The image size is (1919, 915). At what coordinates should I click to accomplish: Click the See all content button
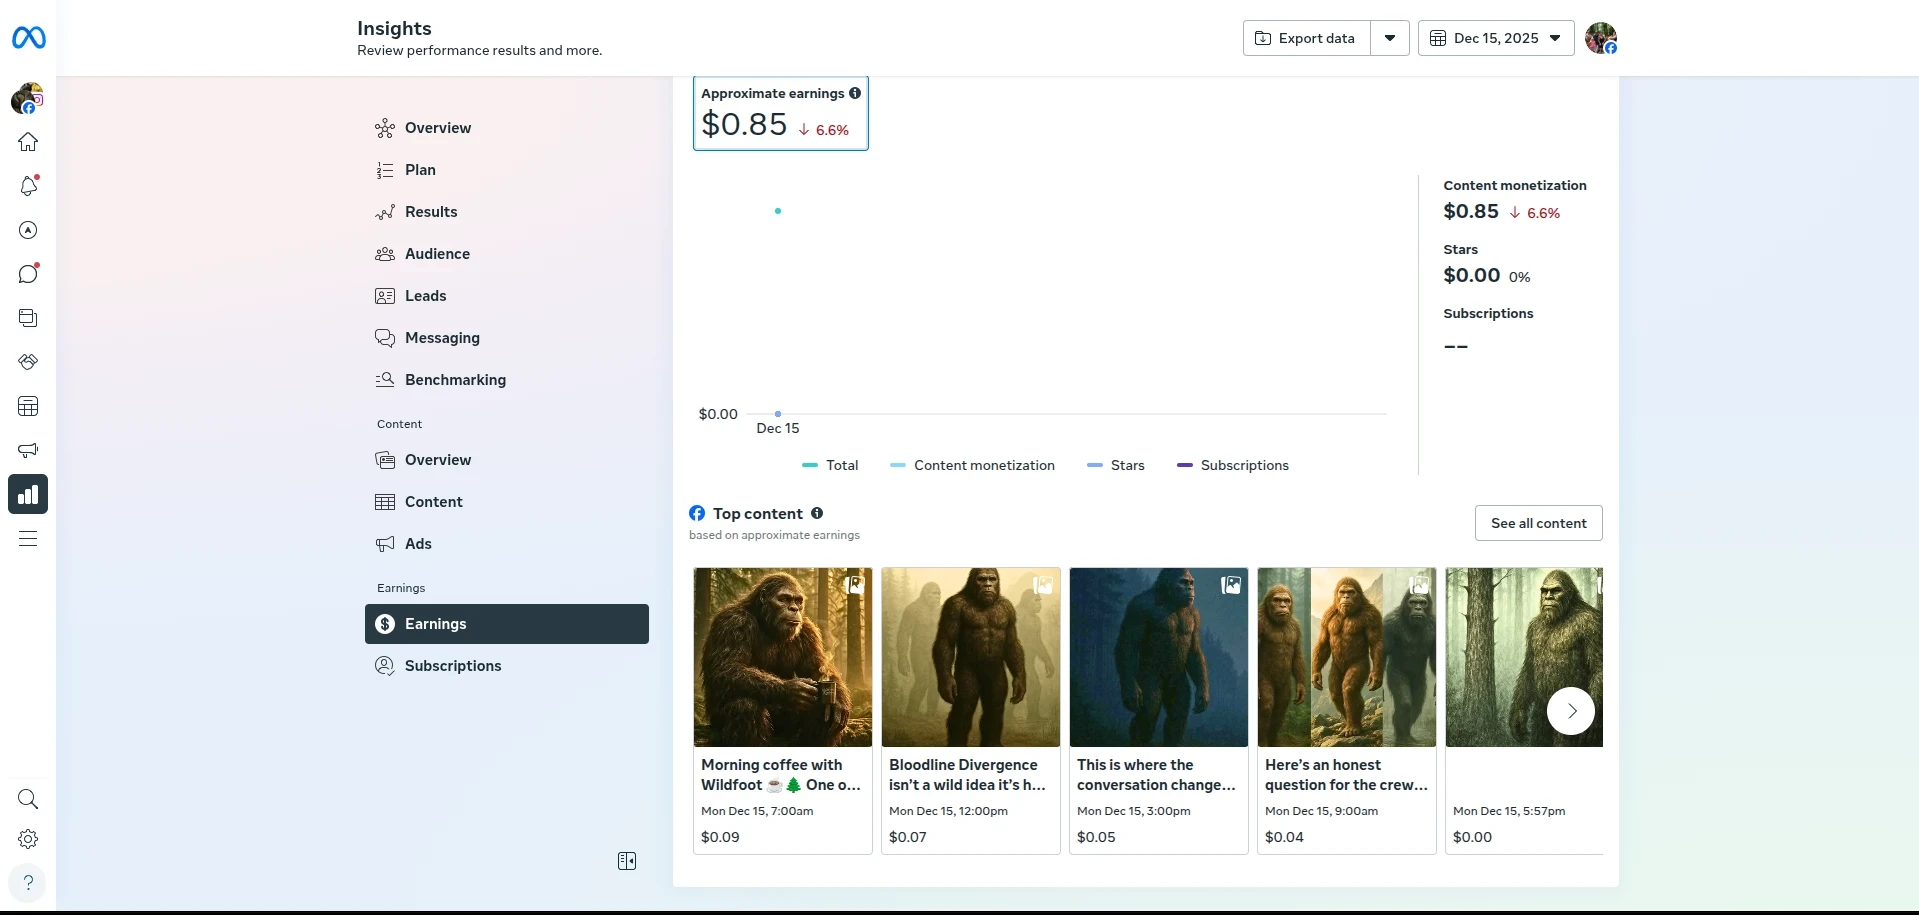tap(1538, 523)
